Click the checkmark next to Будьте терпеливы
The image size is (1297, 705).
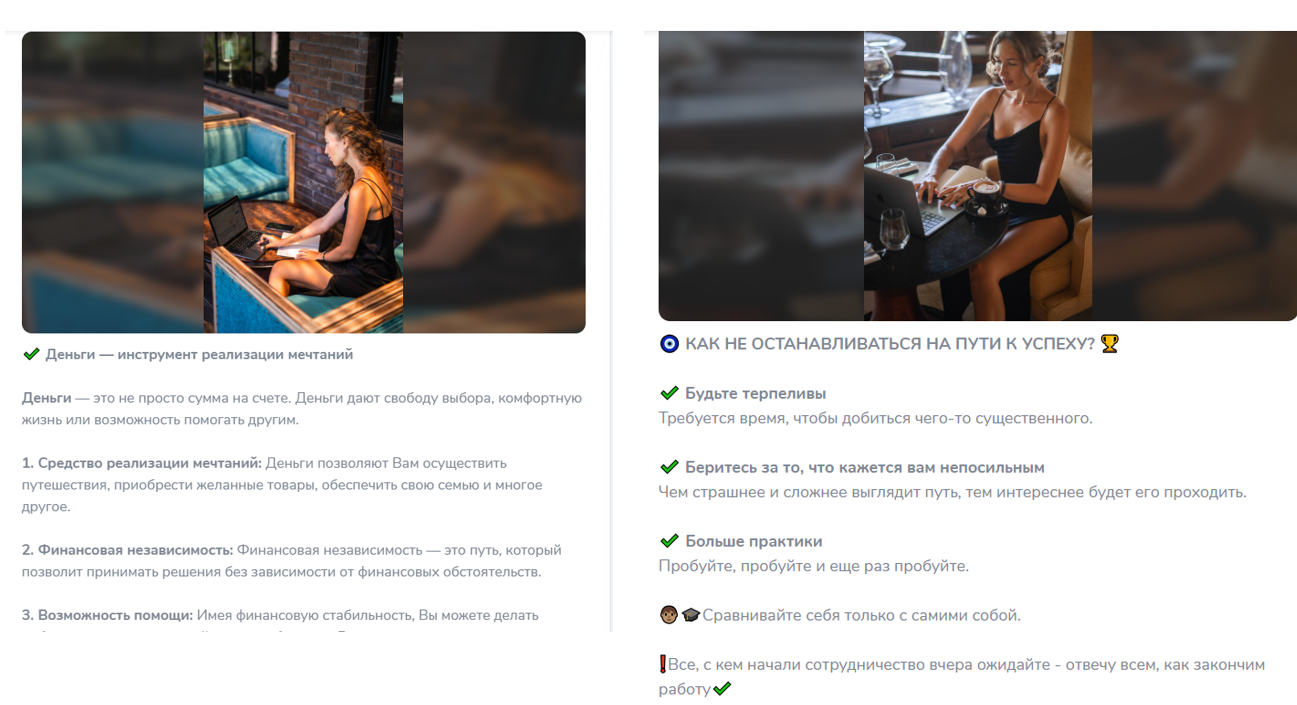(x=669, y=393)
